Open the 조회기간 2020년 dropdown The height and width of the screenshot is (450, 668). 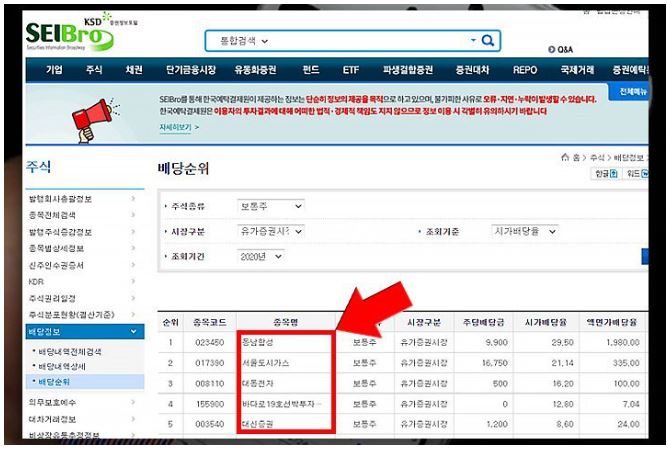pos(260,257)
